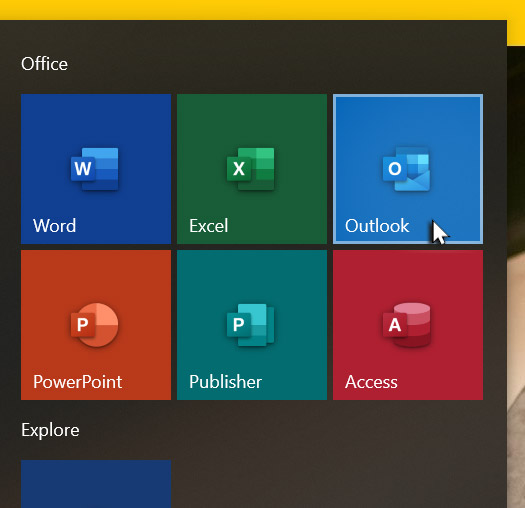Open the Publisher tile

(252, 325)
